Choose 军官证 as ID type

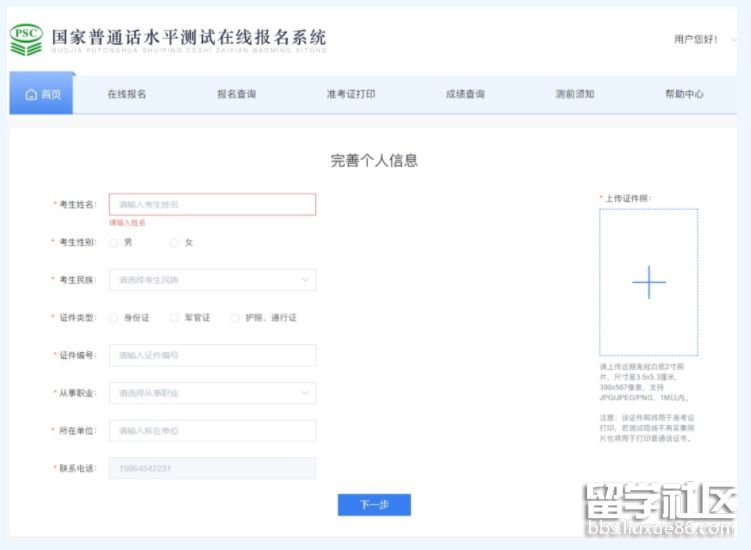pyautogui.click(x=174, y=318)
